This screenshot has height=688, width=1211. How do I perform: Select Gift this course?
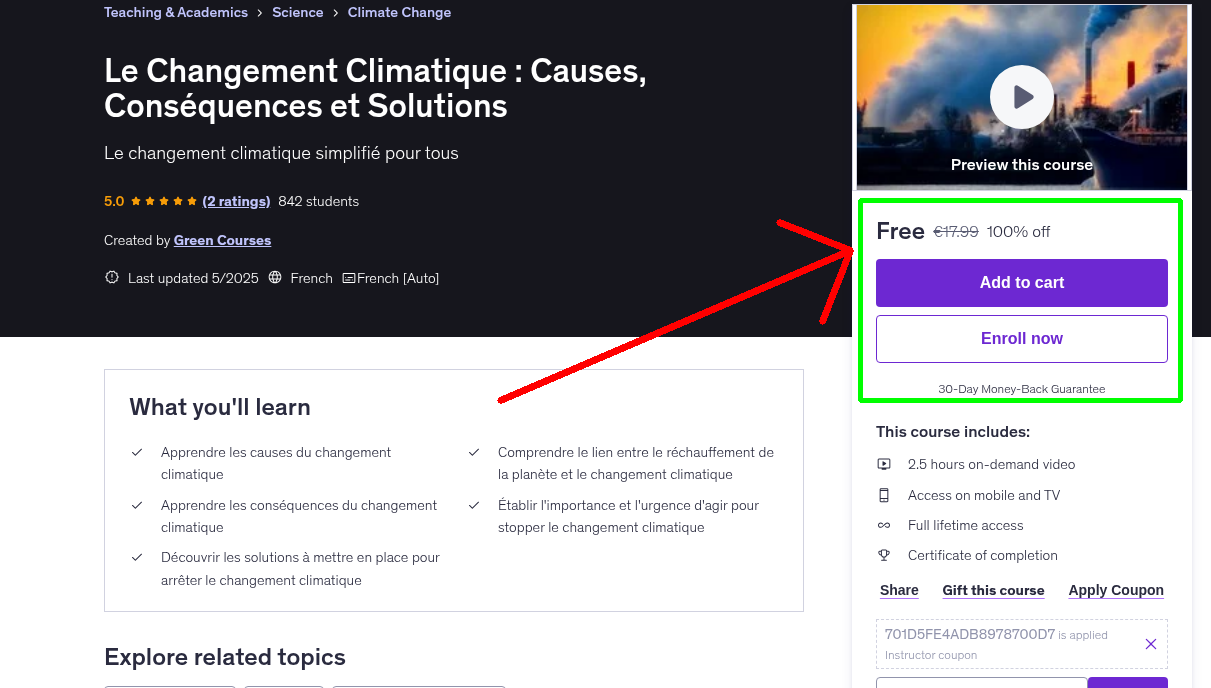993,590
